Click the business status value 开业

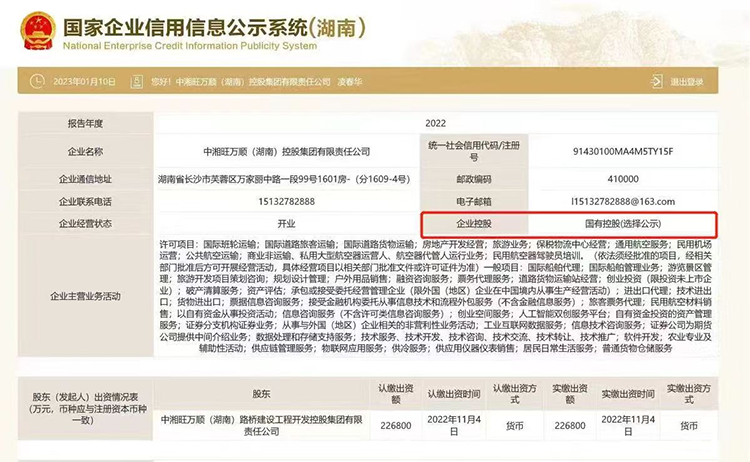[287, 223]
